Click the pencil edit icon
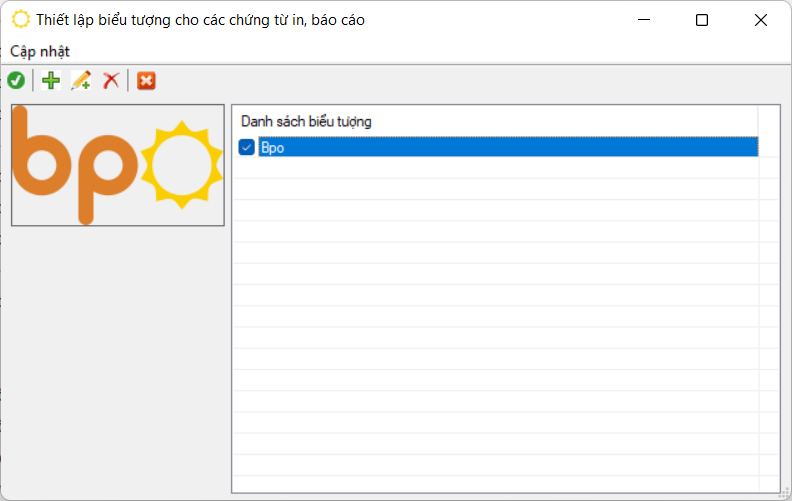Image resolution: width=792 pixels, height=501 pixels. pyautogui.click(x=81, y=81)
